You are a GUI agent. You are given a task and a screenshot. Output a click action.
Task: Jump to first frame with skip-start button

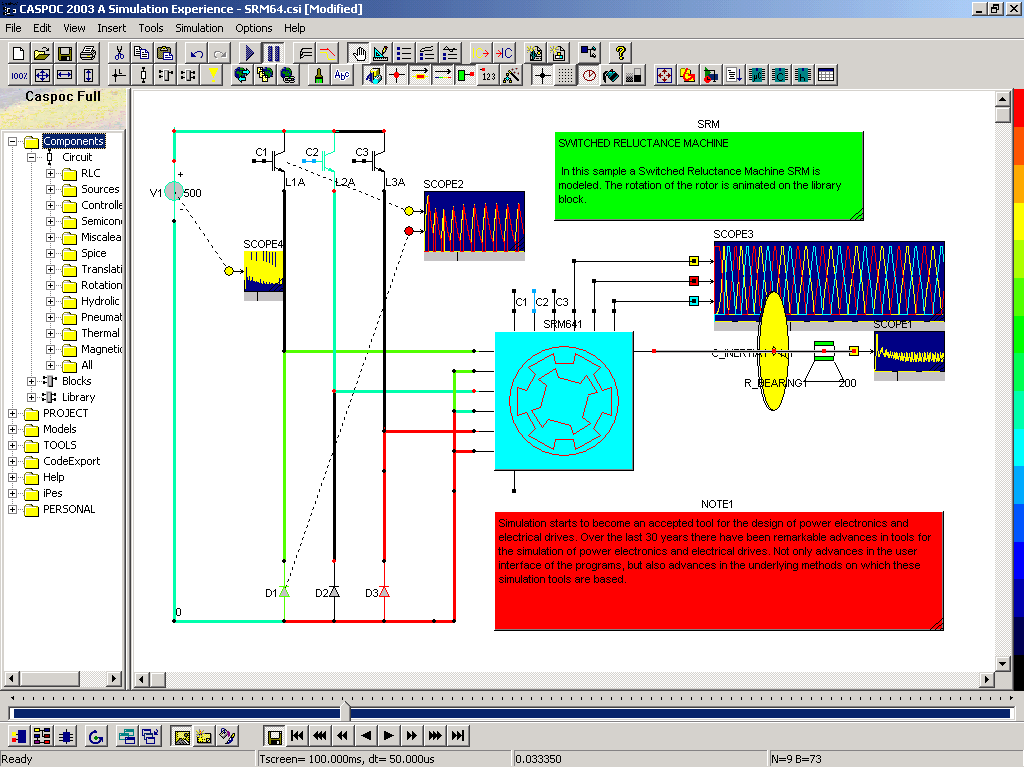pos(297,736)
